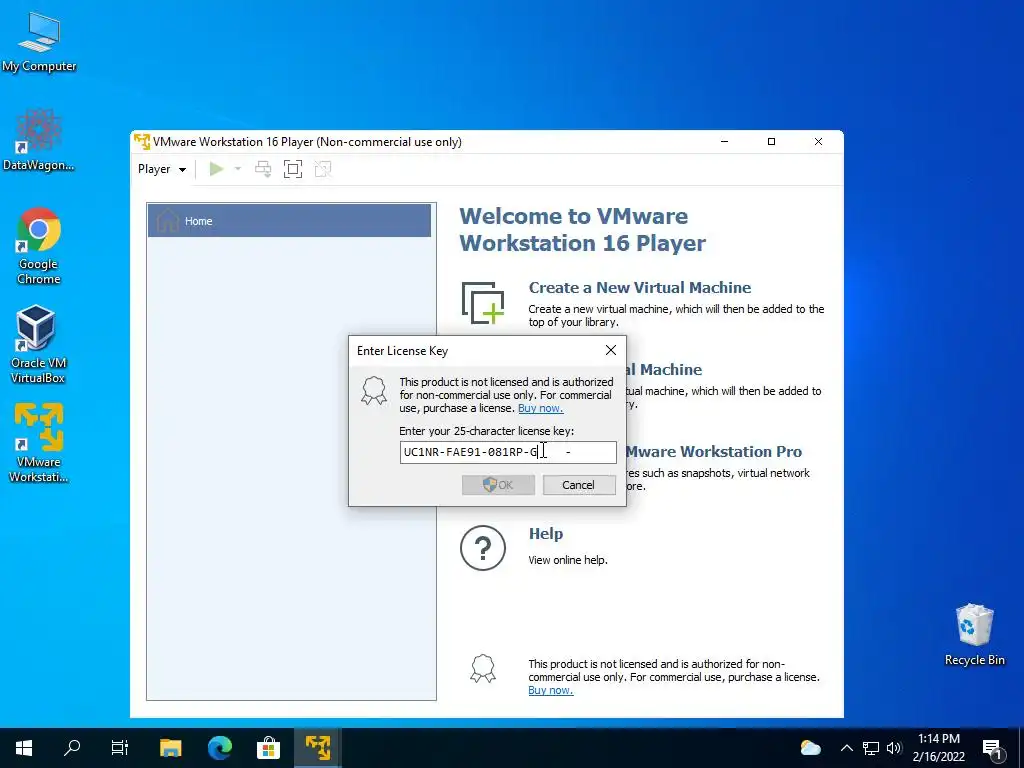
Task: Minimize the VMware Workstation Player window
Action: (724, 142)
